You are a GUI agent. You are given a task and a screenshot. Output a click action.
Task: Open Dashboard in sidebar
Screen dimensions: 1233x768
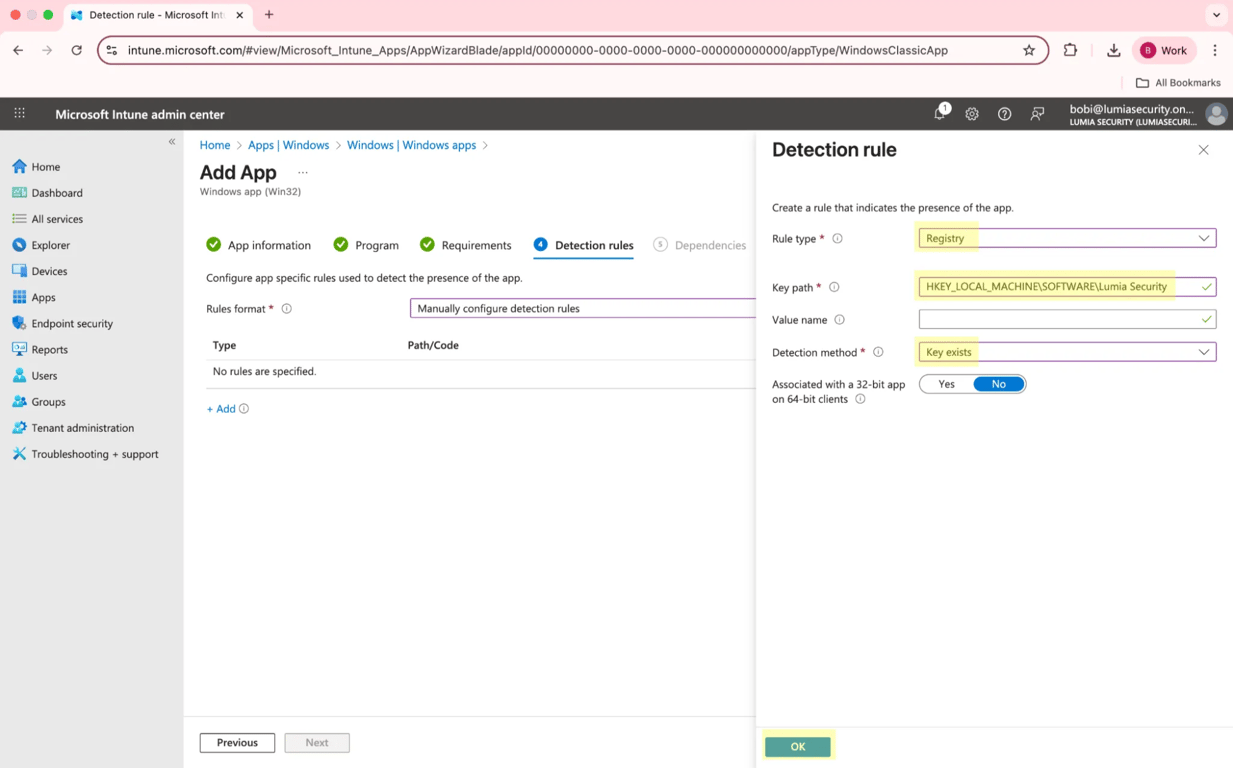pos(57,193)
